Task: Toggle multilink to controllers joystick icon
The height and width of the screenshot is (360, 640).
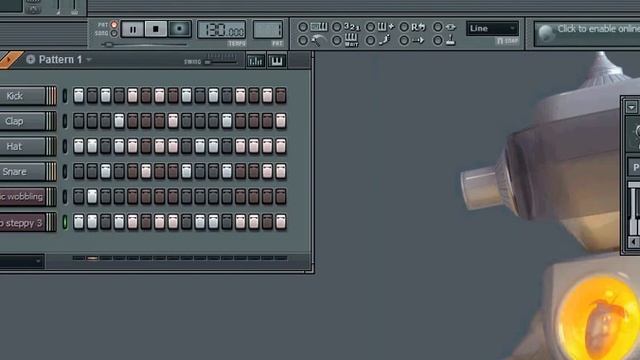Action: coord(444,40)
